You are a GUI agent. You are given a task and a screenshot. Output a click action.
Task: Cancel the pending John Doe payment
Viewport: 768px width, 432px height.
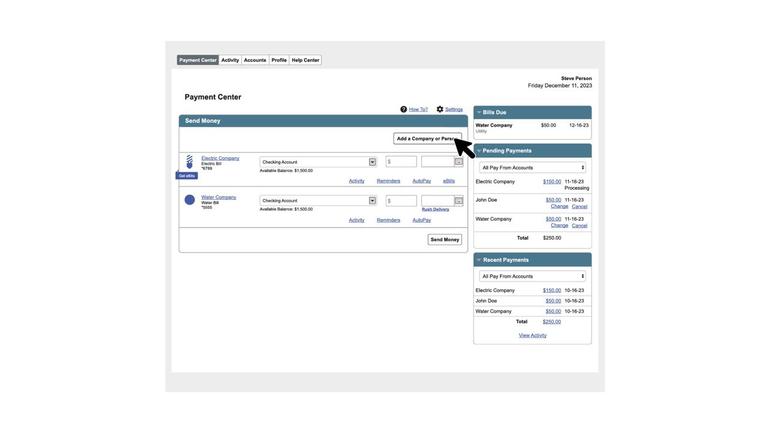(x=579, y=207)
